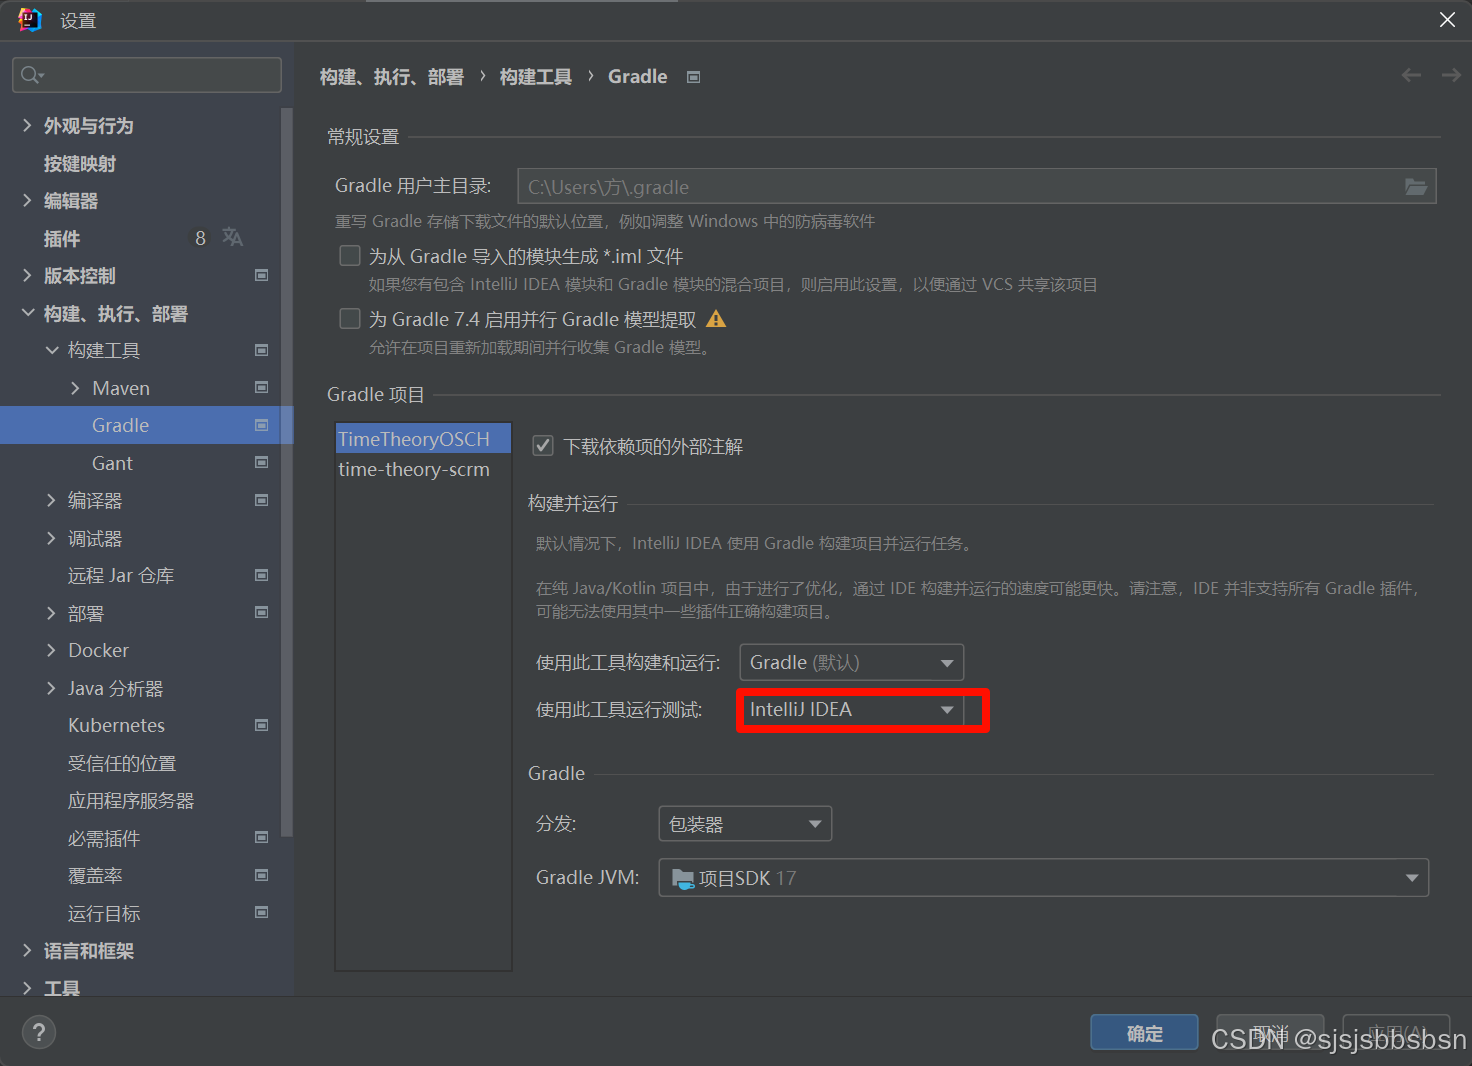Select 按键映射 in settings tree

(80, 163)
